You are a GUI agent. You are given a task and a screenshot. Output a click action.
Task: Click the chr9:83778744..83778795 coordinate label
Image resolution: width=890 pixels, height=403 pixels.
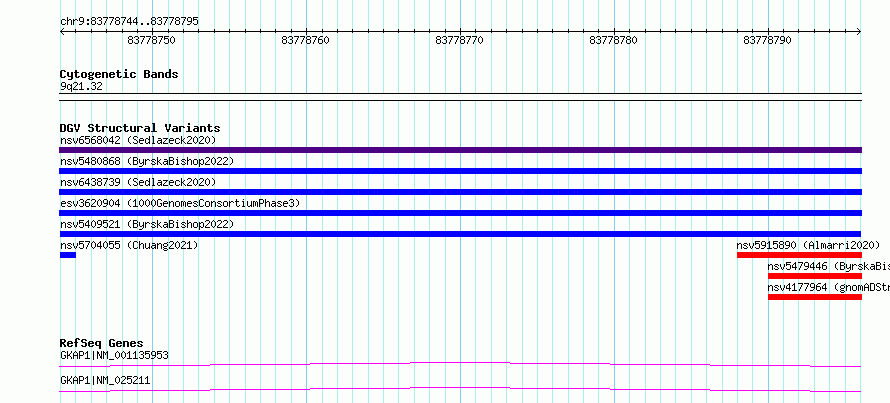tap(129, 22)
